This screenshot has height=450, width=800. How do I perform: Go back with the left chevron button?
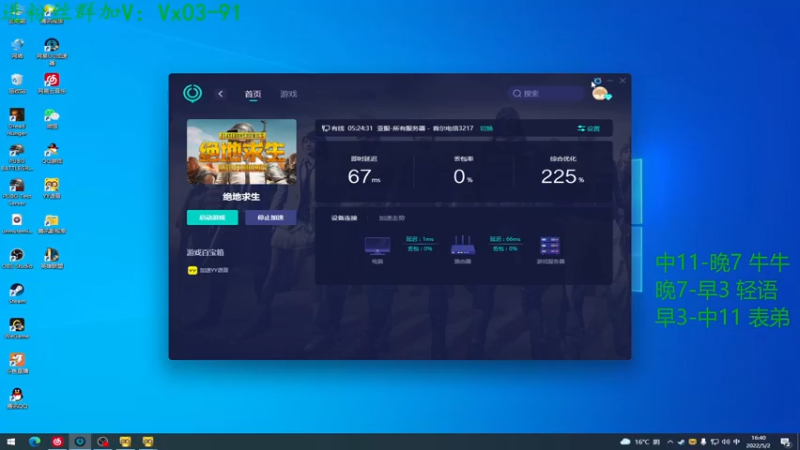(x=220, y=94)
